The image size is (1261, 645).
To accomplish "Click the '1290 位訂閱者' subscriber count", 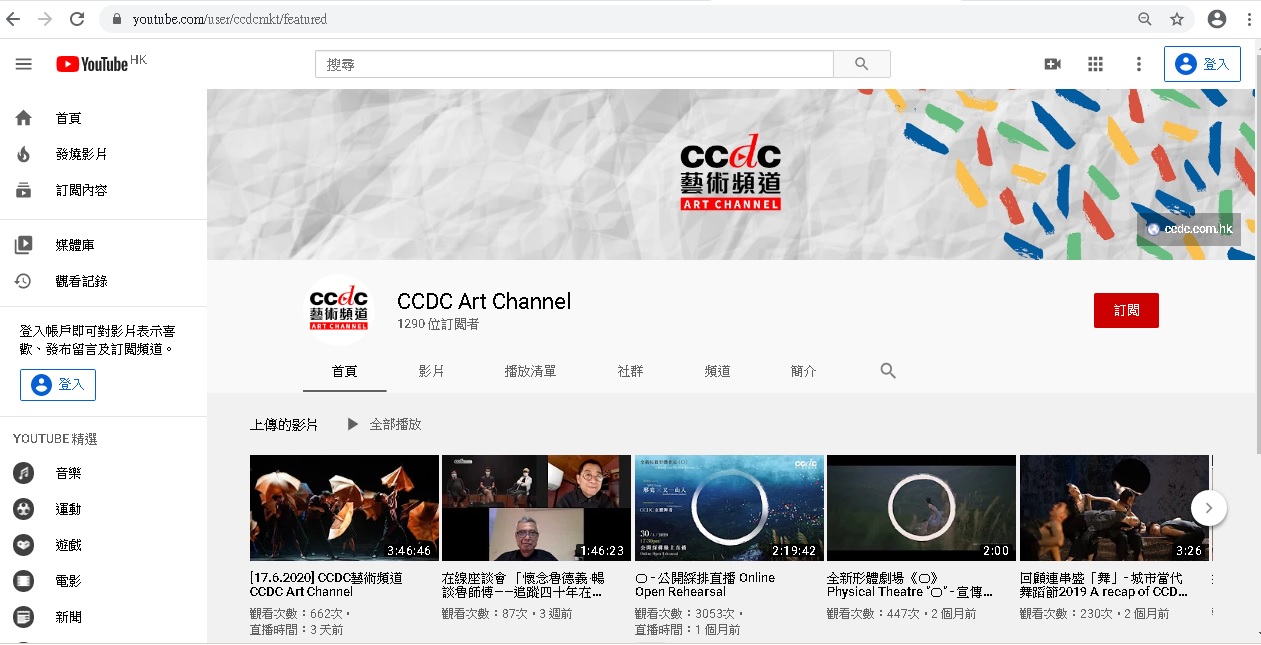I will 438,324.
